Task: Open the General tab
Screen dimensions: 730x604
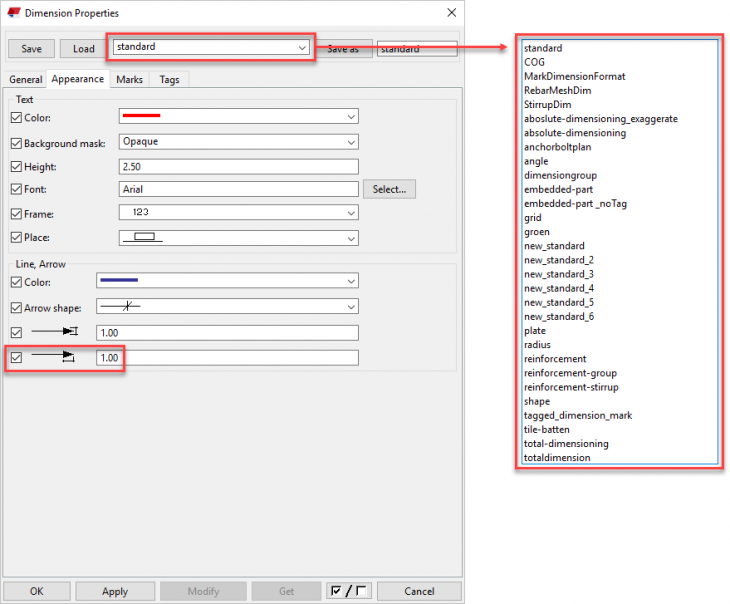Action: [x=26, y=79]
